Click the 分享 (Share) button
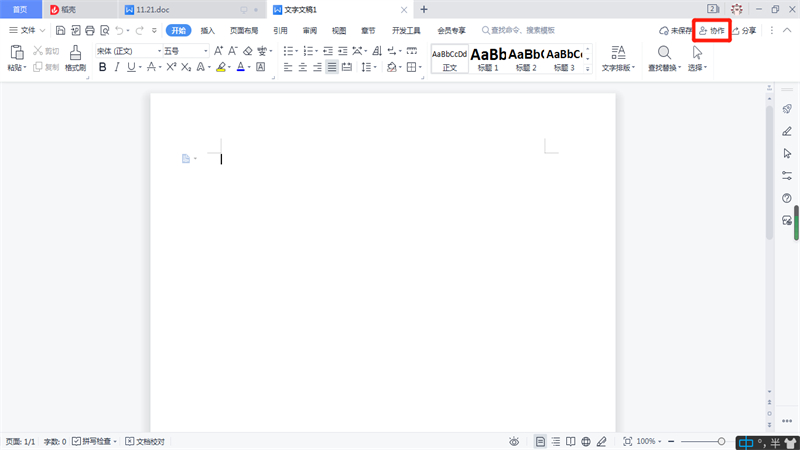 click(x=744, y=31)
